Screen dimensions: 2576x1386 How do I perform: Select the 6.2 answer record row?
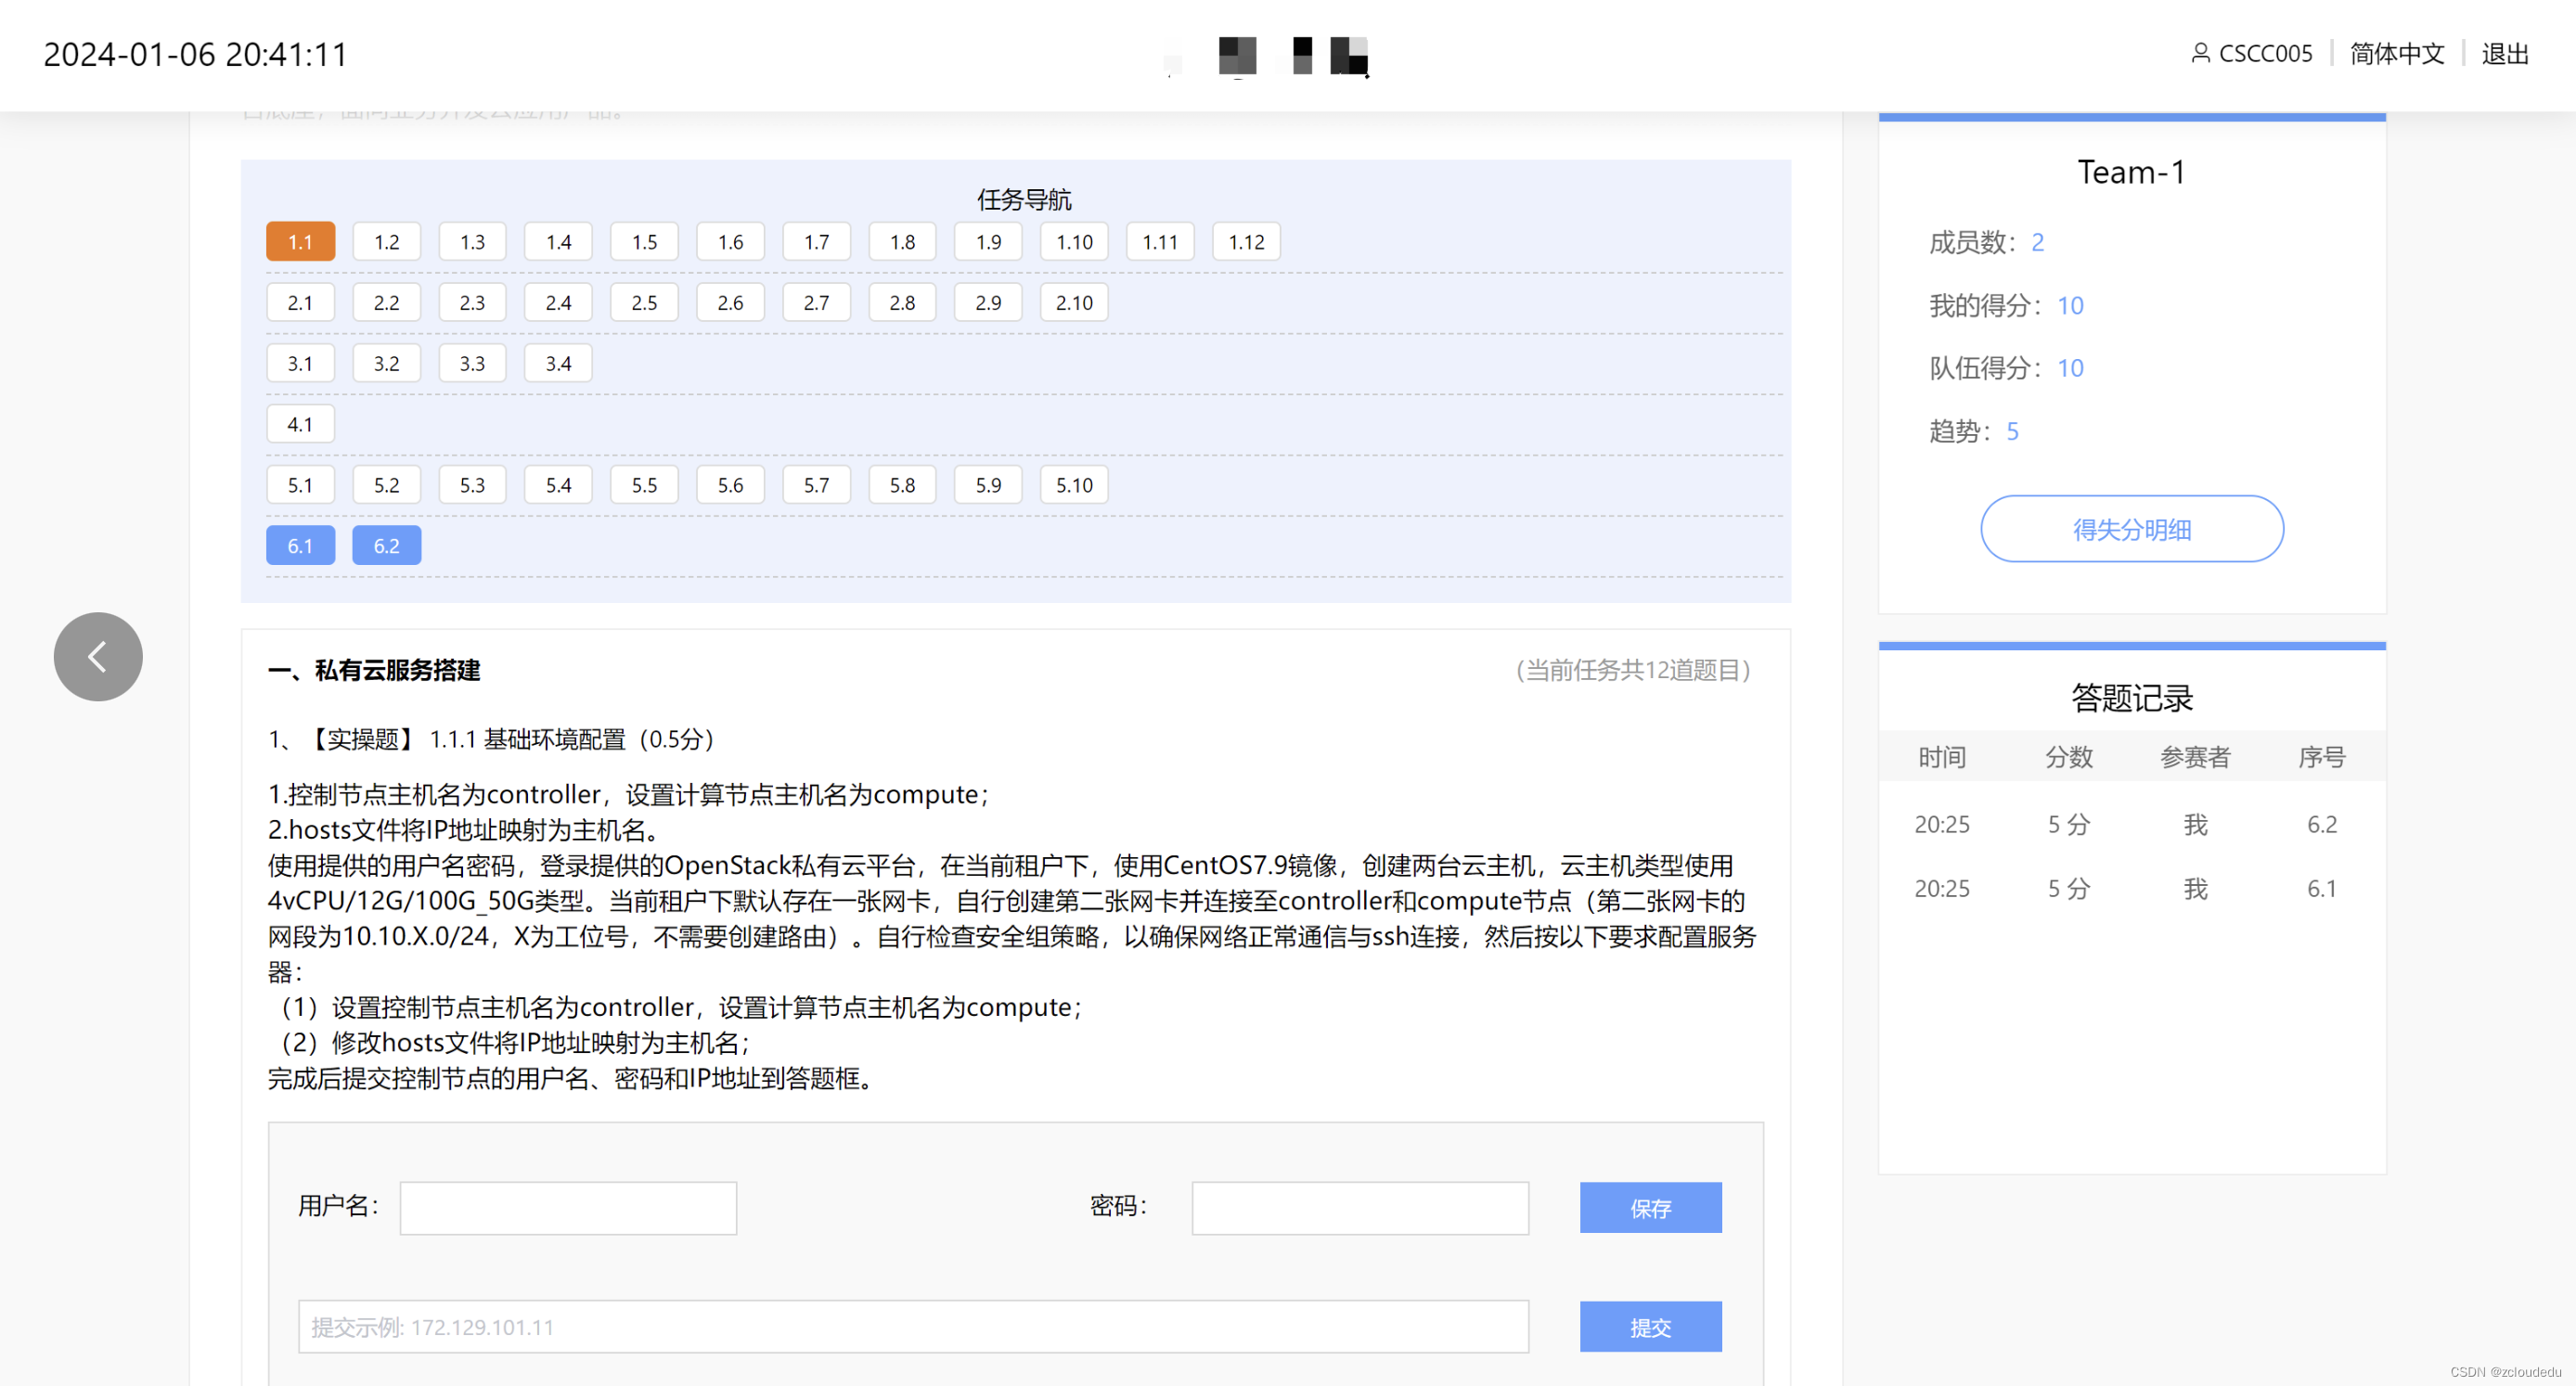pyautogui.click(x=2131, y=825)
